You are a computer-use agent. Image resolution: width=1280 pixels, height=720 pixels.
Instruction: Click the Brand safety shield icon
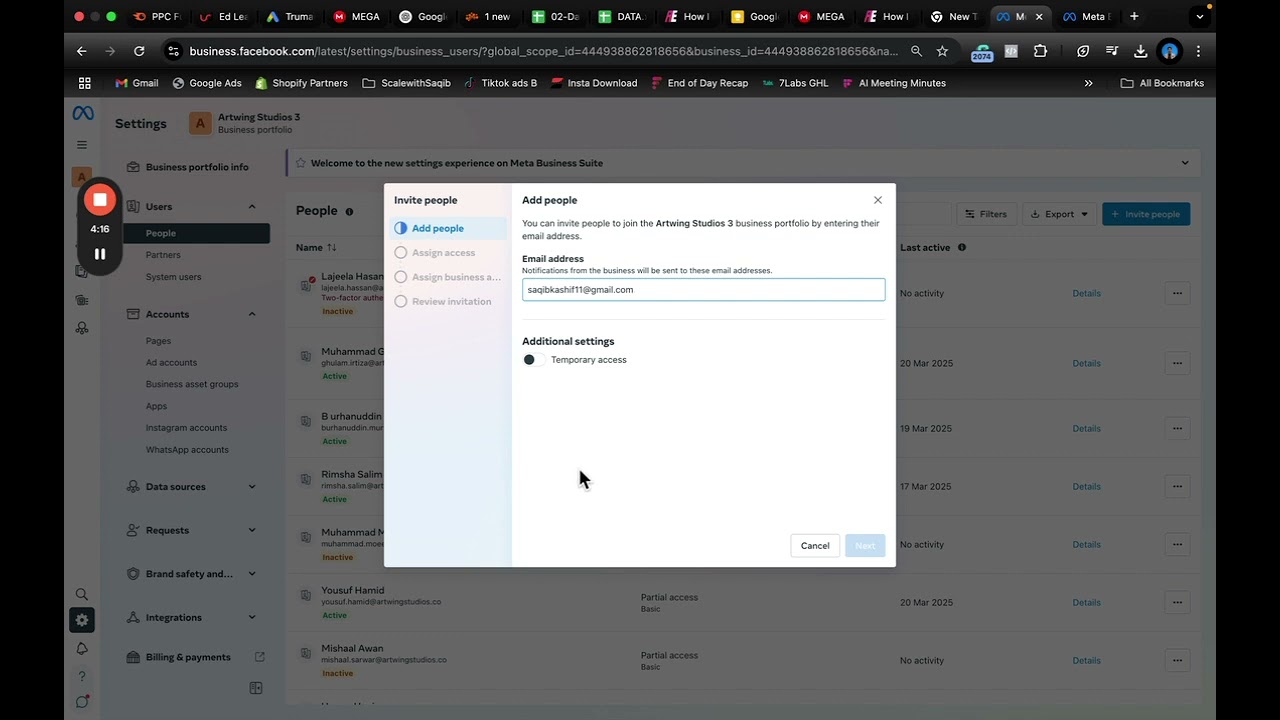tap(133, 574)
